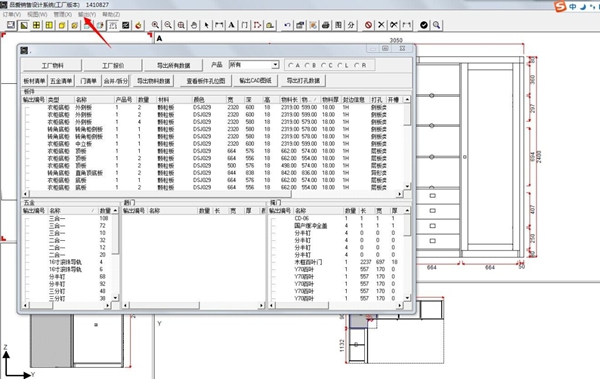600x379 pixels.
Task: Click the 查看板件孔位图 button
Action: pos(206,81)
